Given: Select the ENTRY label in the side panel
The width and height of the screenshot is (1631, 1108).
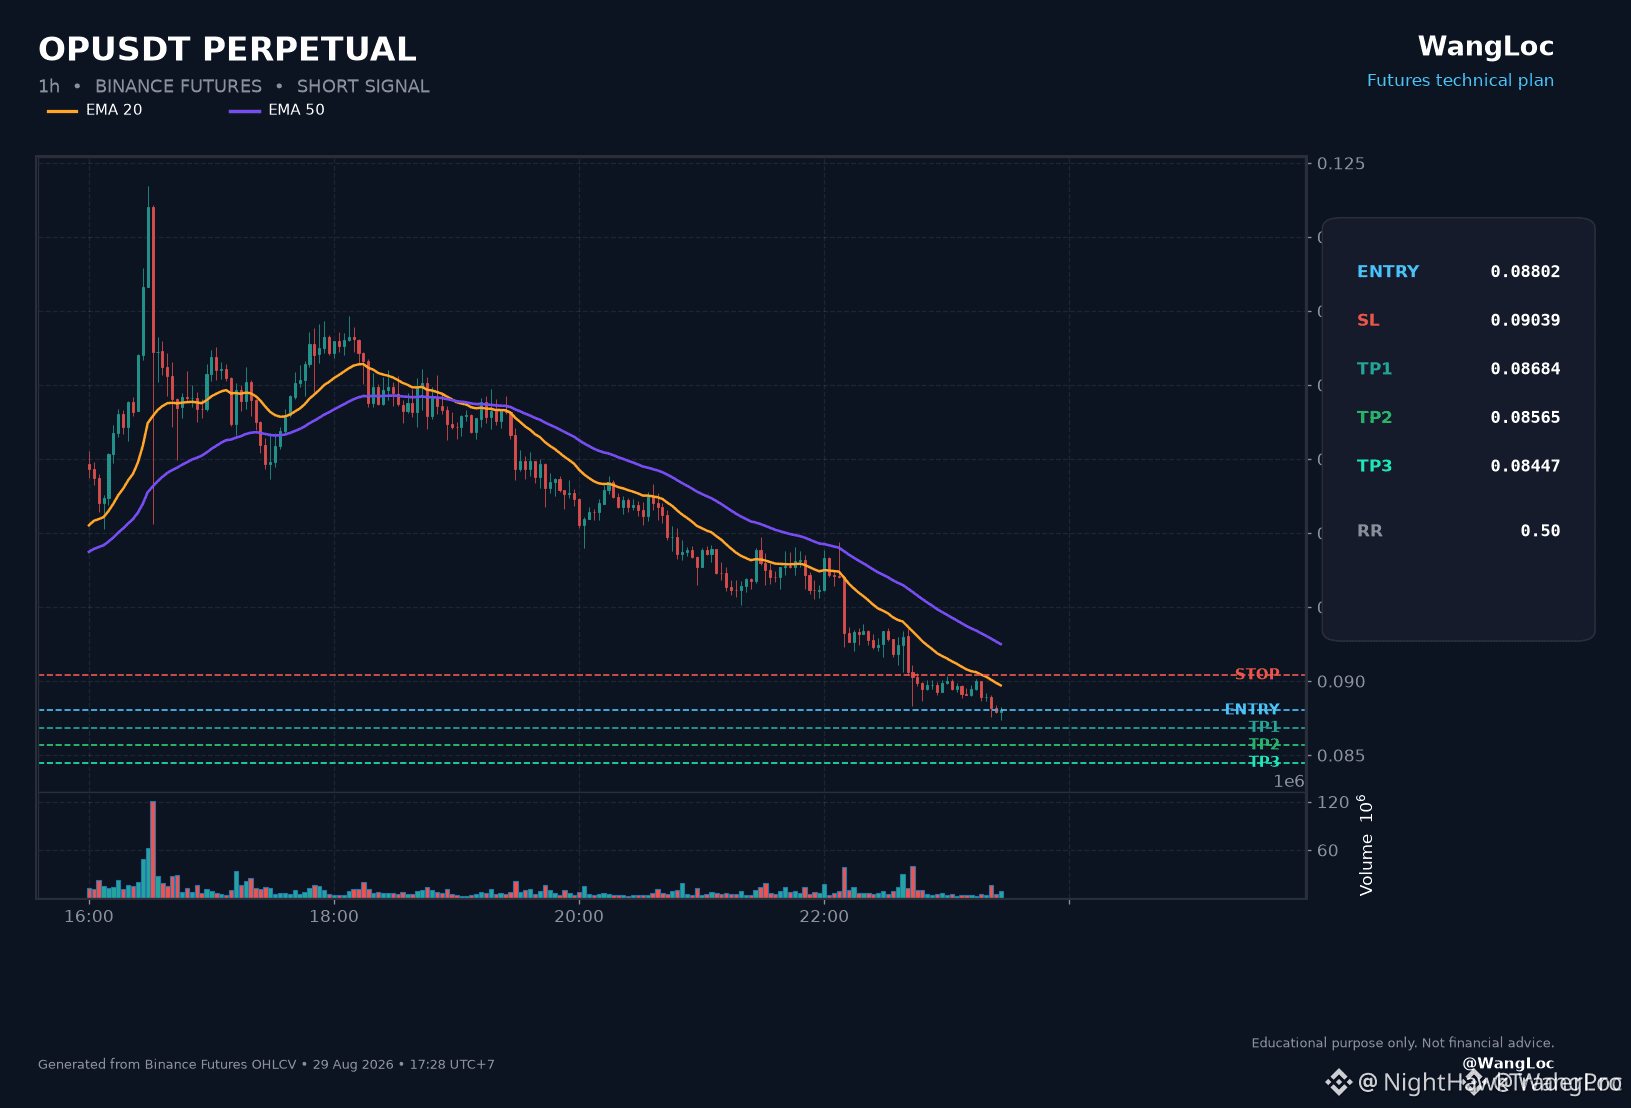Looking at the screenshot, I should [1388, 272].
